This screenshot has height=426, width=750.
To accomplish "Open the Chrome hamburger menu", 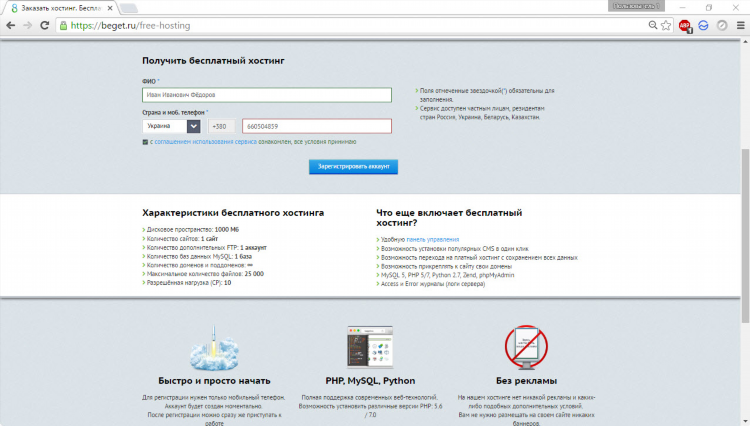I will (x=740, y=25).
